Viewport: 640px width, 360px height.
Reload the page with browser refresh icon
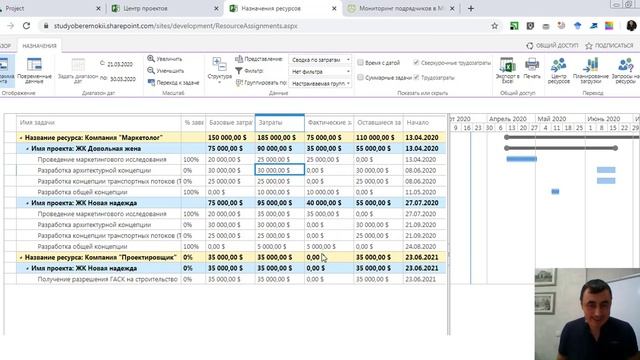click(x=27, y=26)
